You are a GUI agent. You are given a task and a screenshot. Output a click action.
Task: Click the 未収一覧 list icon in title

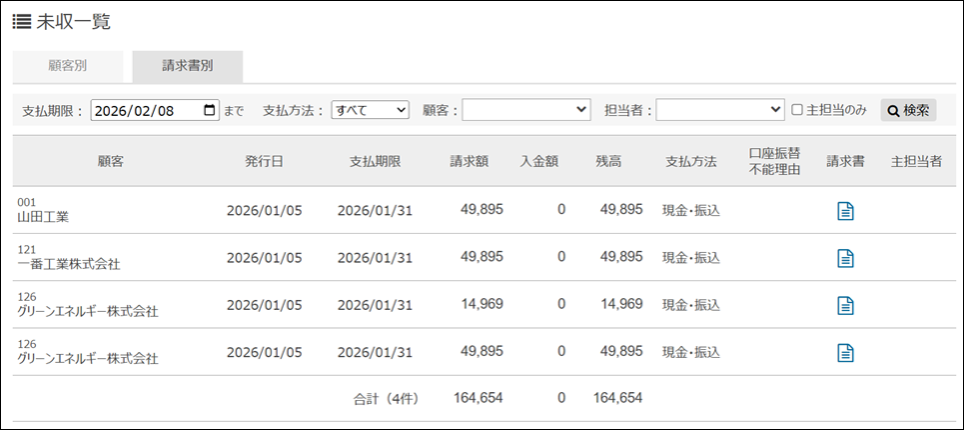click(x=21, y=21)
